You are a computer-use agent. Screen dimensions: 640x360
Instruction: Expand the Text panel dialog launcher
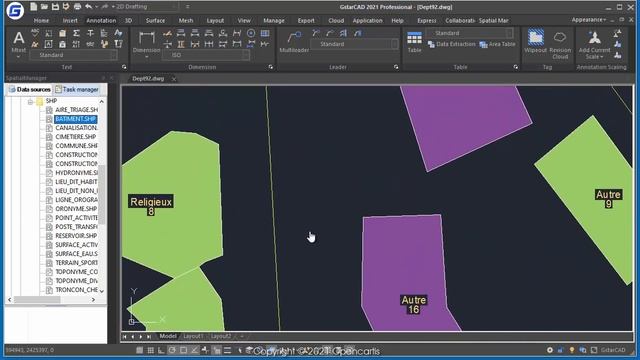point(124,67)
